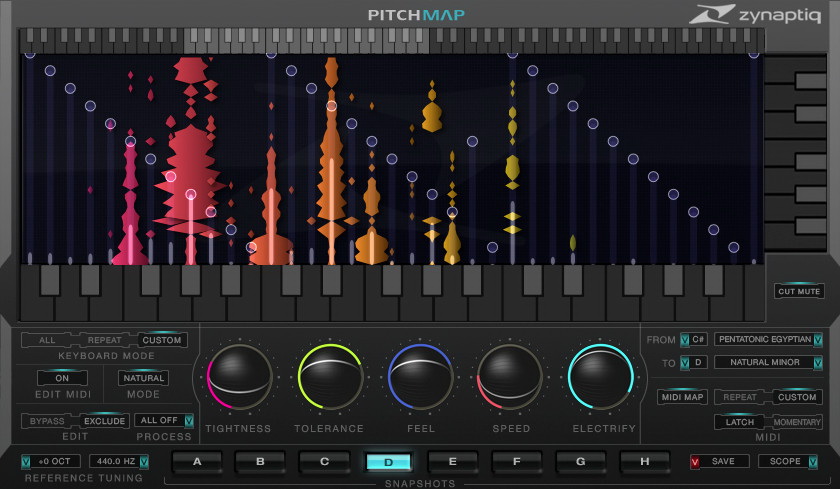
Task: Click the Electrify knob
Action: click(x=601, y=378)
